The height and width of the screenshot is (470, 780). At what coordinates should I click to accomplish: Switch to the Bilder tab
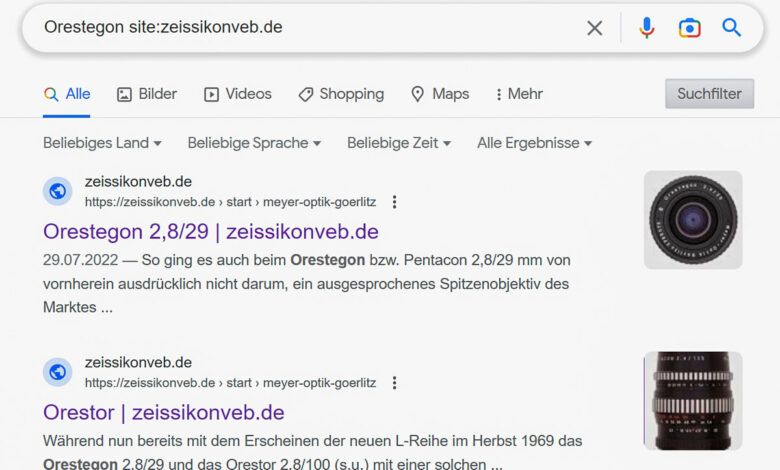[147, 94]
